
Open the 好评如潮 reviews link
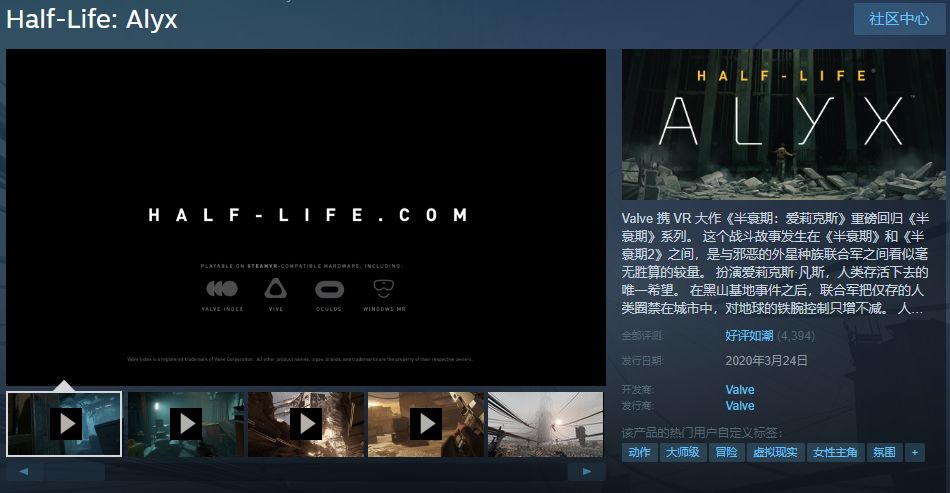(749, 336)
